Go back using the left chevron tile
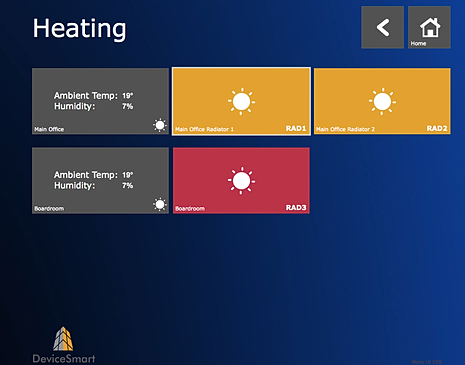This screenshot has width=465, height=365. pyautogui.click(x=382, y=27)
